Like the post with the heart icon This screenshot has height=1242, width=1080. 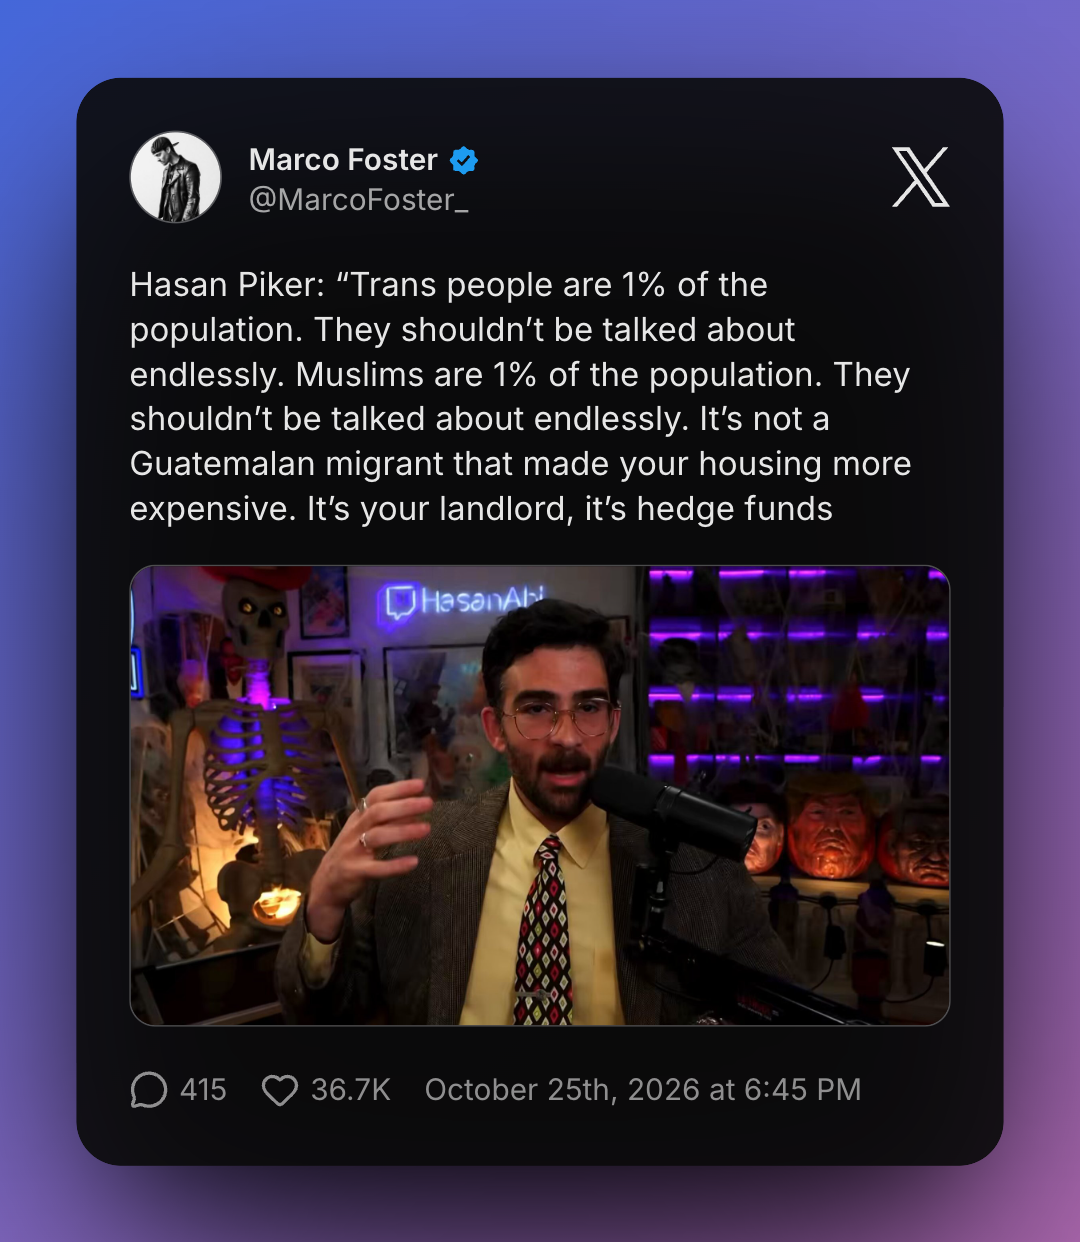tap(280, 1089)
